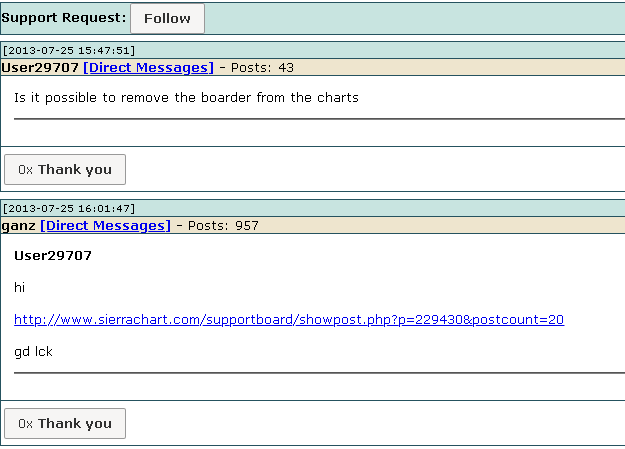The height and width of the screenshot is (449, 625).
Task: Click the Support Request label
Action: (64, 18)
